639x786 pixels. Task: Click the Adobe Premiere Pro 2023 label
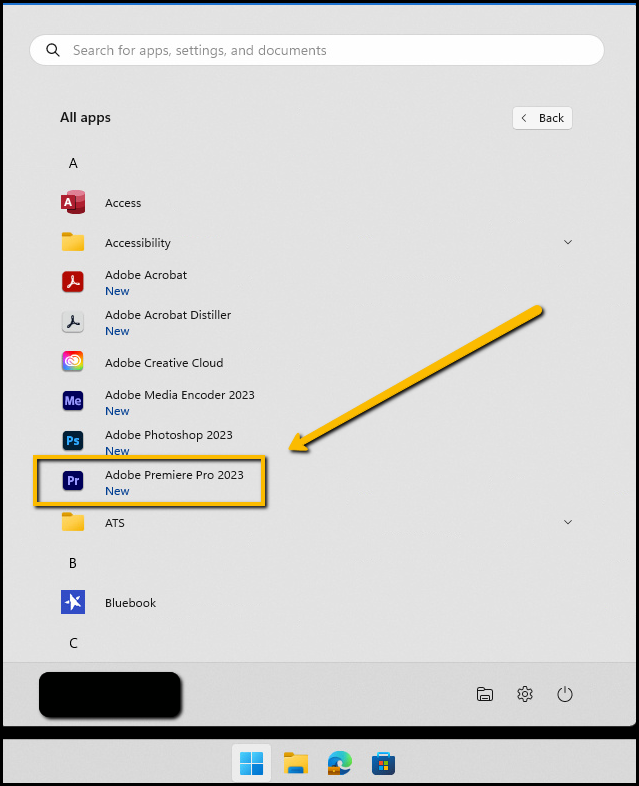[174, 475]
